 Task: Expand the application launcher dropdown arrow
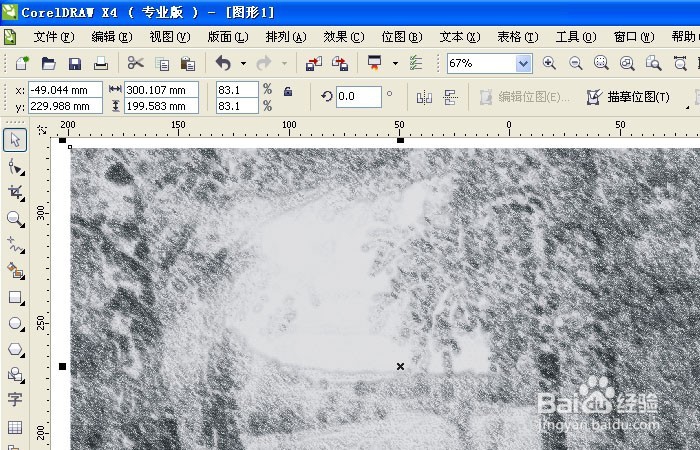395,63
